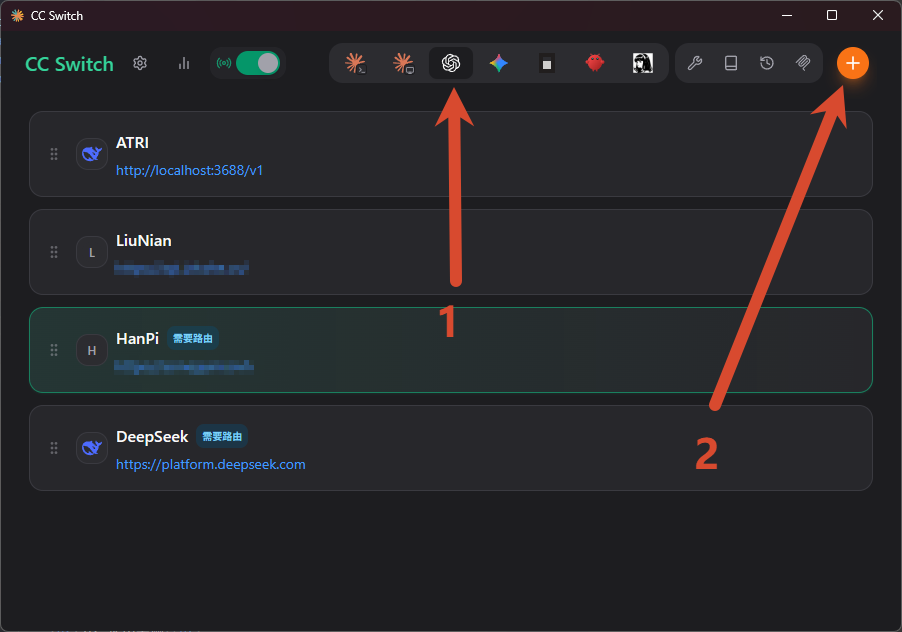Grab the drag handle of the LiuNian card
This screenshot has height=632, width=902.
point(54,252)
